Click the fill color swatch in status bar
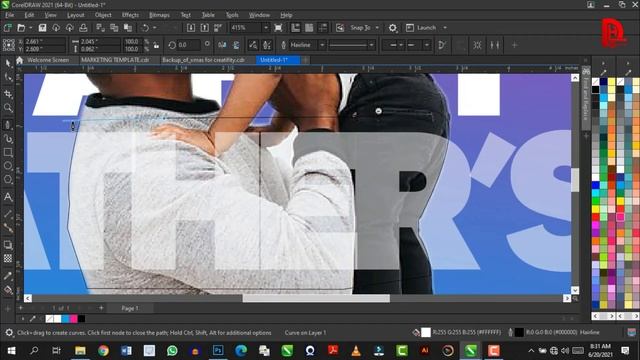This screenshot has height=360, width=640. click(426, 333)
